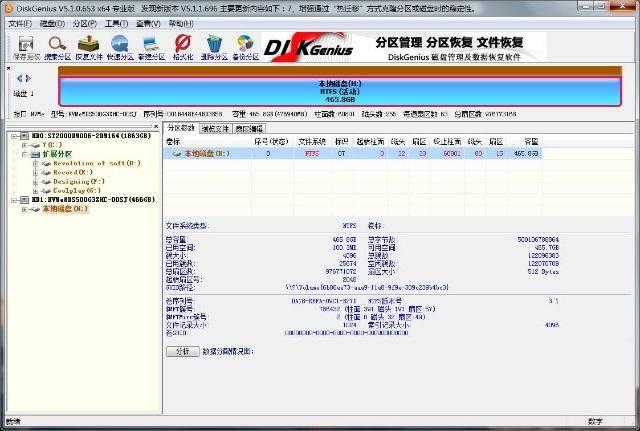Click the 文件系统 column header
Viewport: 640px width, 431px height.
(x=312, y=142)
